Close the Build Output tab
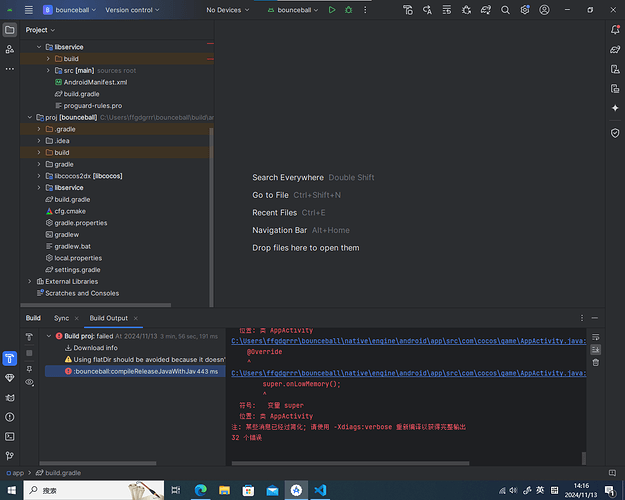 click(136, 318)
